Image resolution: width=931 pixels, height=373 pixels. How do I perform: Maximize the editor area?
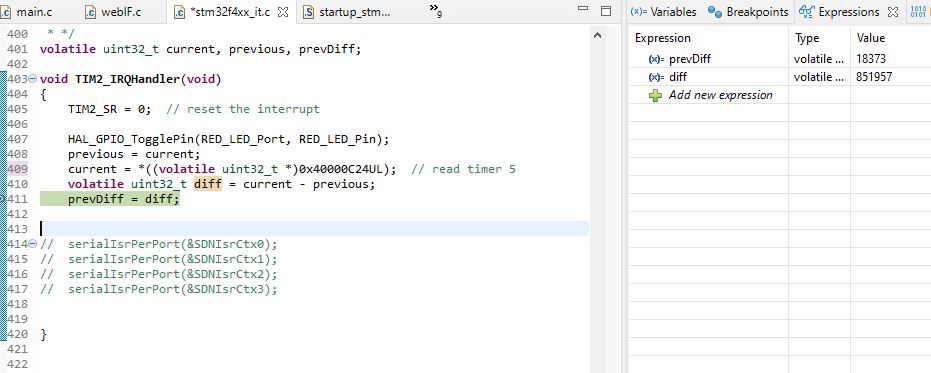click(606, 11)
